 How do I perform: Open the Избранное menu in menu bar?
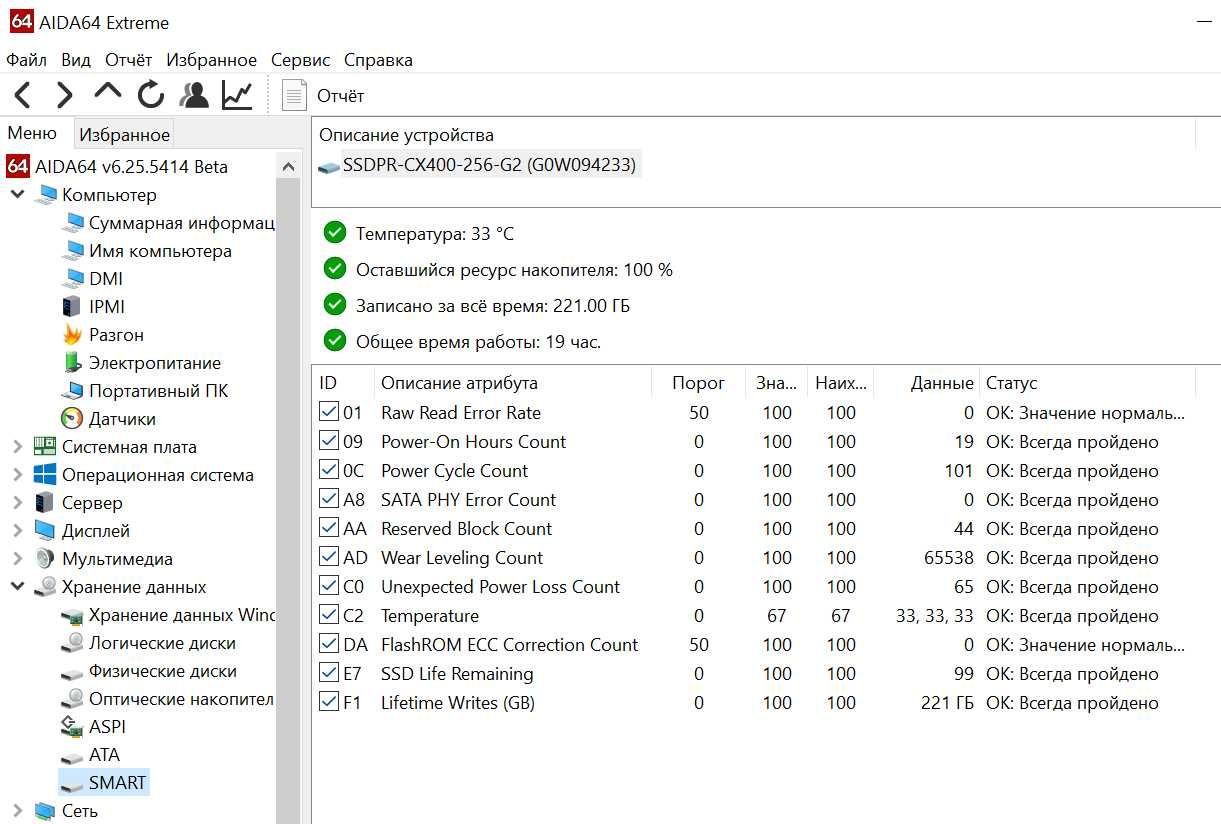(x=211, y=60)
